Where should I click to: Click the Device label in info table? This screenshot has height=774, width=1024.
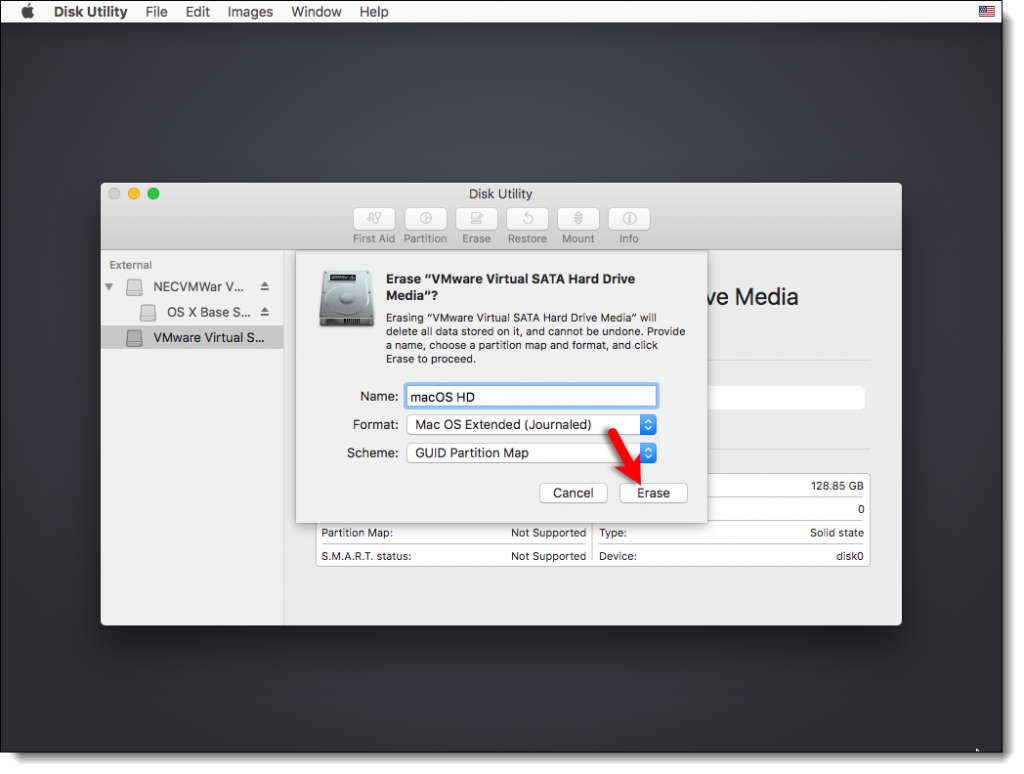pyautogui.click(x=618, y=556)
